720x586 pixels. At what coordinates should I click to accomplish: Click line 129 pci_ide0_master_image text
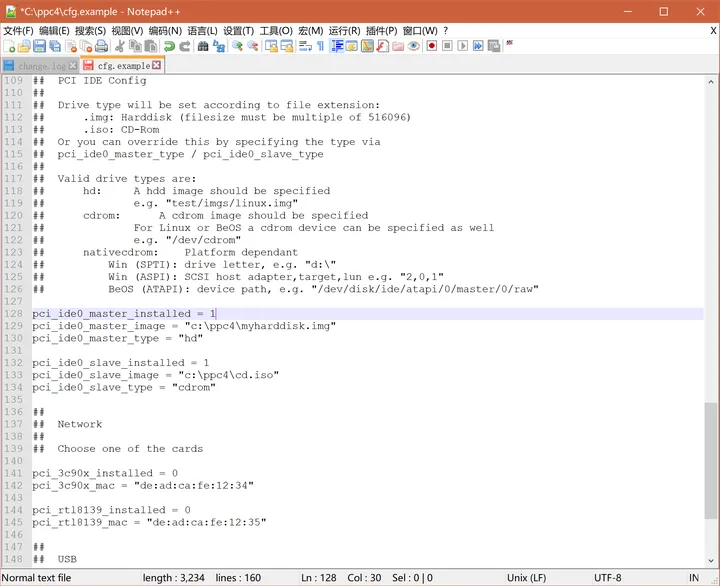click(x=99, y=326)
